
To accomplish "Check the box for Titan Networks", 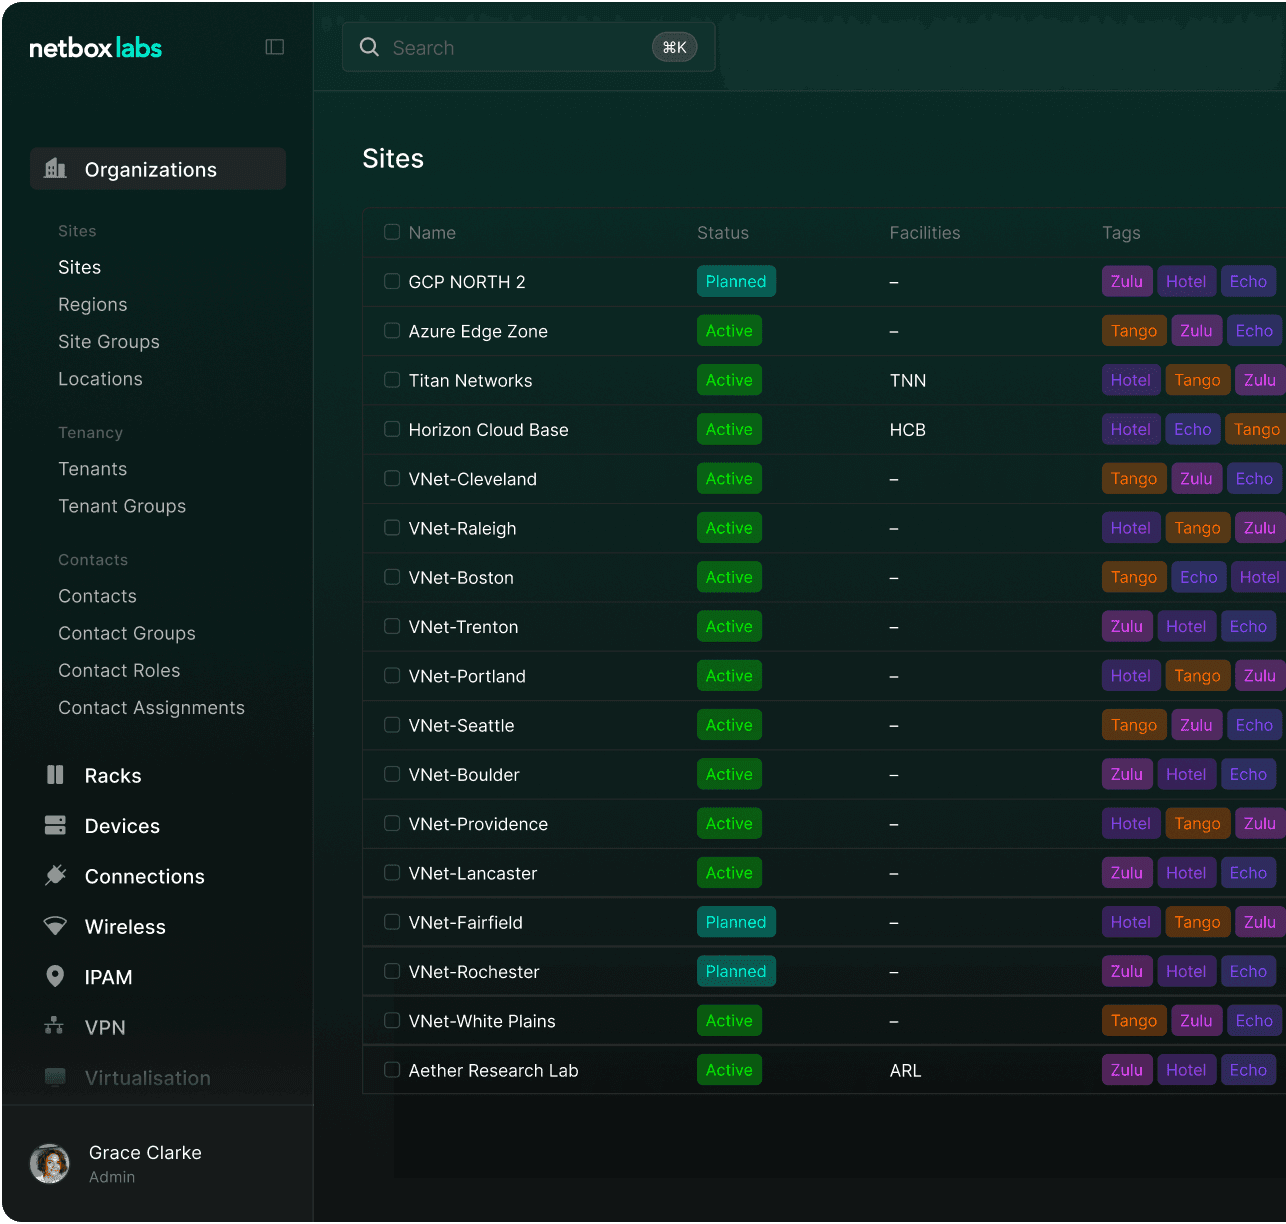I will 392,380.
